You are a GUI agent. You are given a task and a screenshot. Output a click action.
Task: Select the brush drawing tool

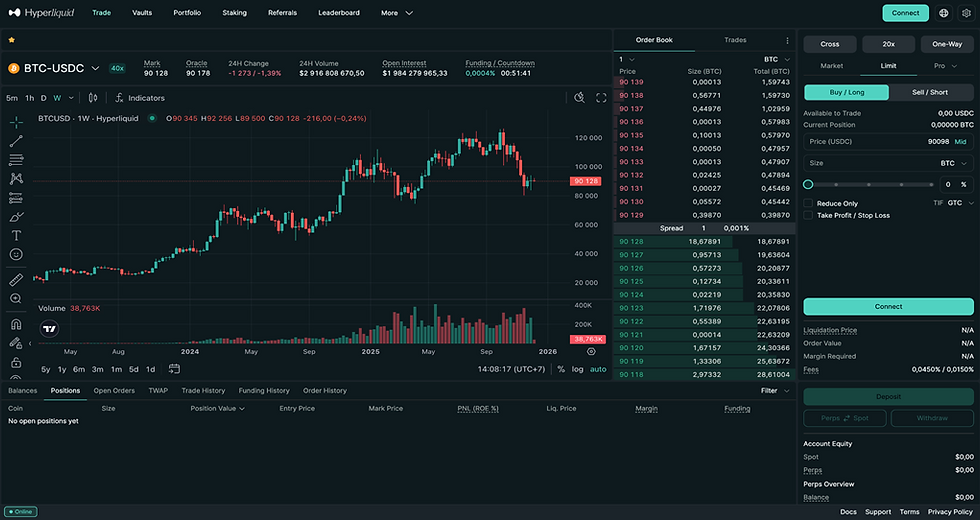tap(16, 217)
